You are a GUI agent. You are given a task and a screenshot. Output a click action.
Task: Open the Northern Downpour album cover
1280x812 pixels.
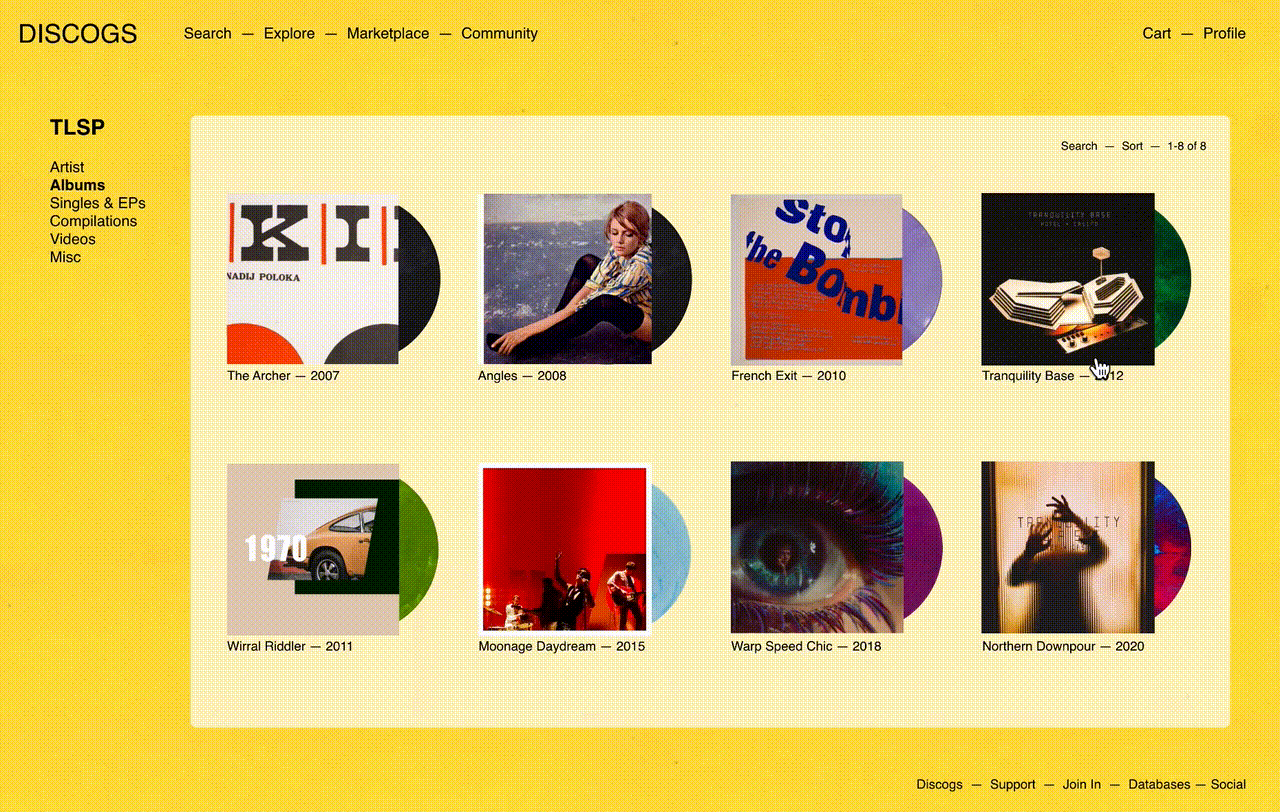[x=1068, y=547]
